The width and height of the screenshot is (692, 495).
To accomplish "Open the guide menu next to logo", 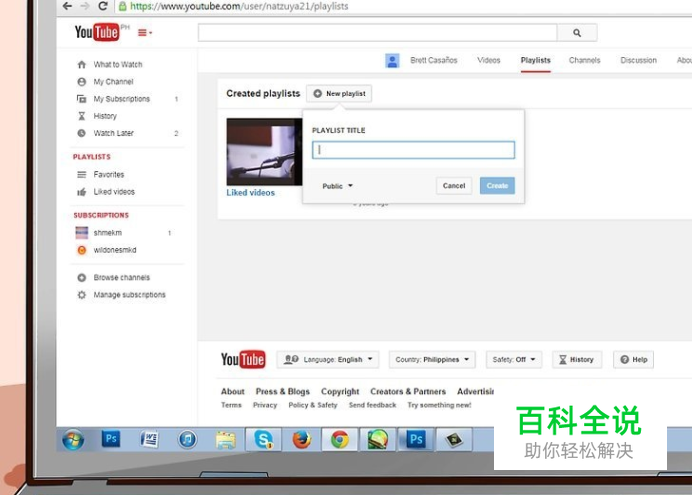I will coord(145,33).
